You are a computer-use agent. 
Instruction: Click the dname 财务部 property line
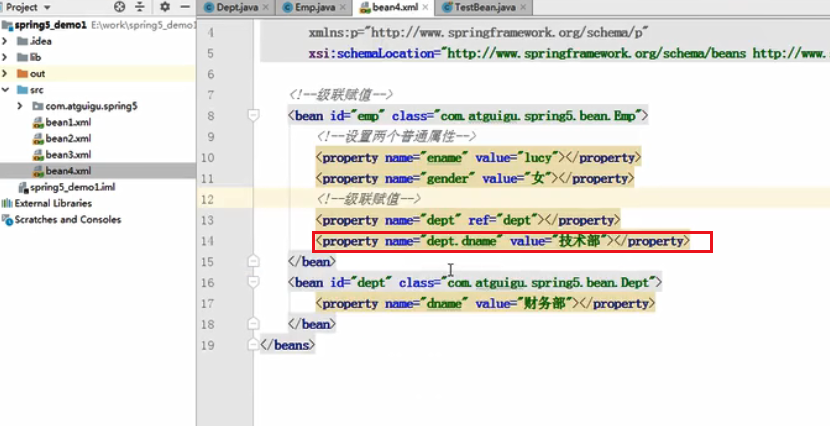[x=485, y=304]
